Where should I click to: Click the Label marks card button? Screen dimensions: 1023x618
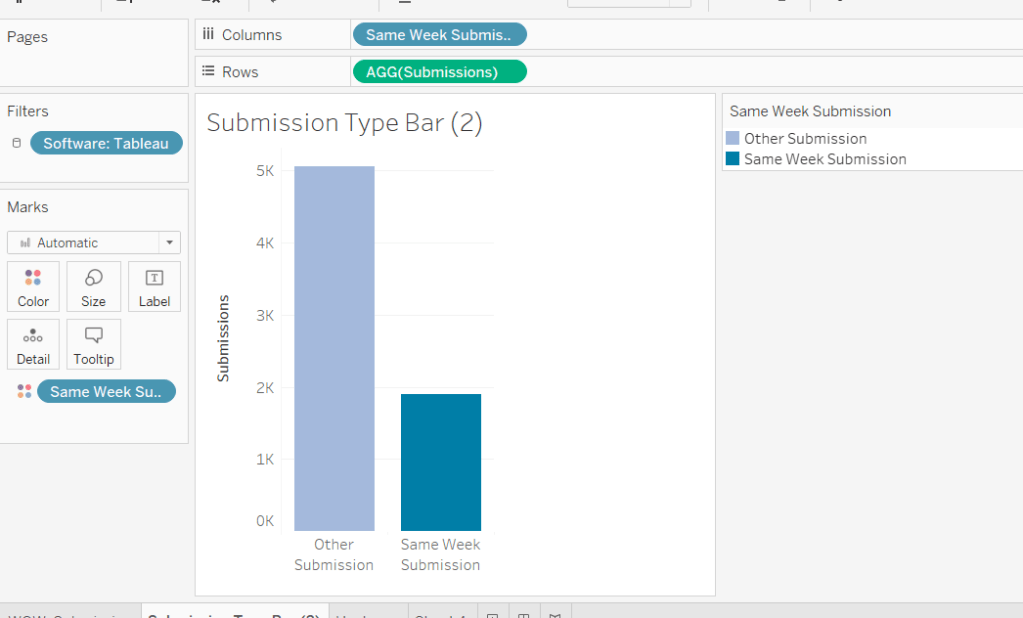point(154,286)
